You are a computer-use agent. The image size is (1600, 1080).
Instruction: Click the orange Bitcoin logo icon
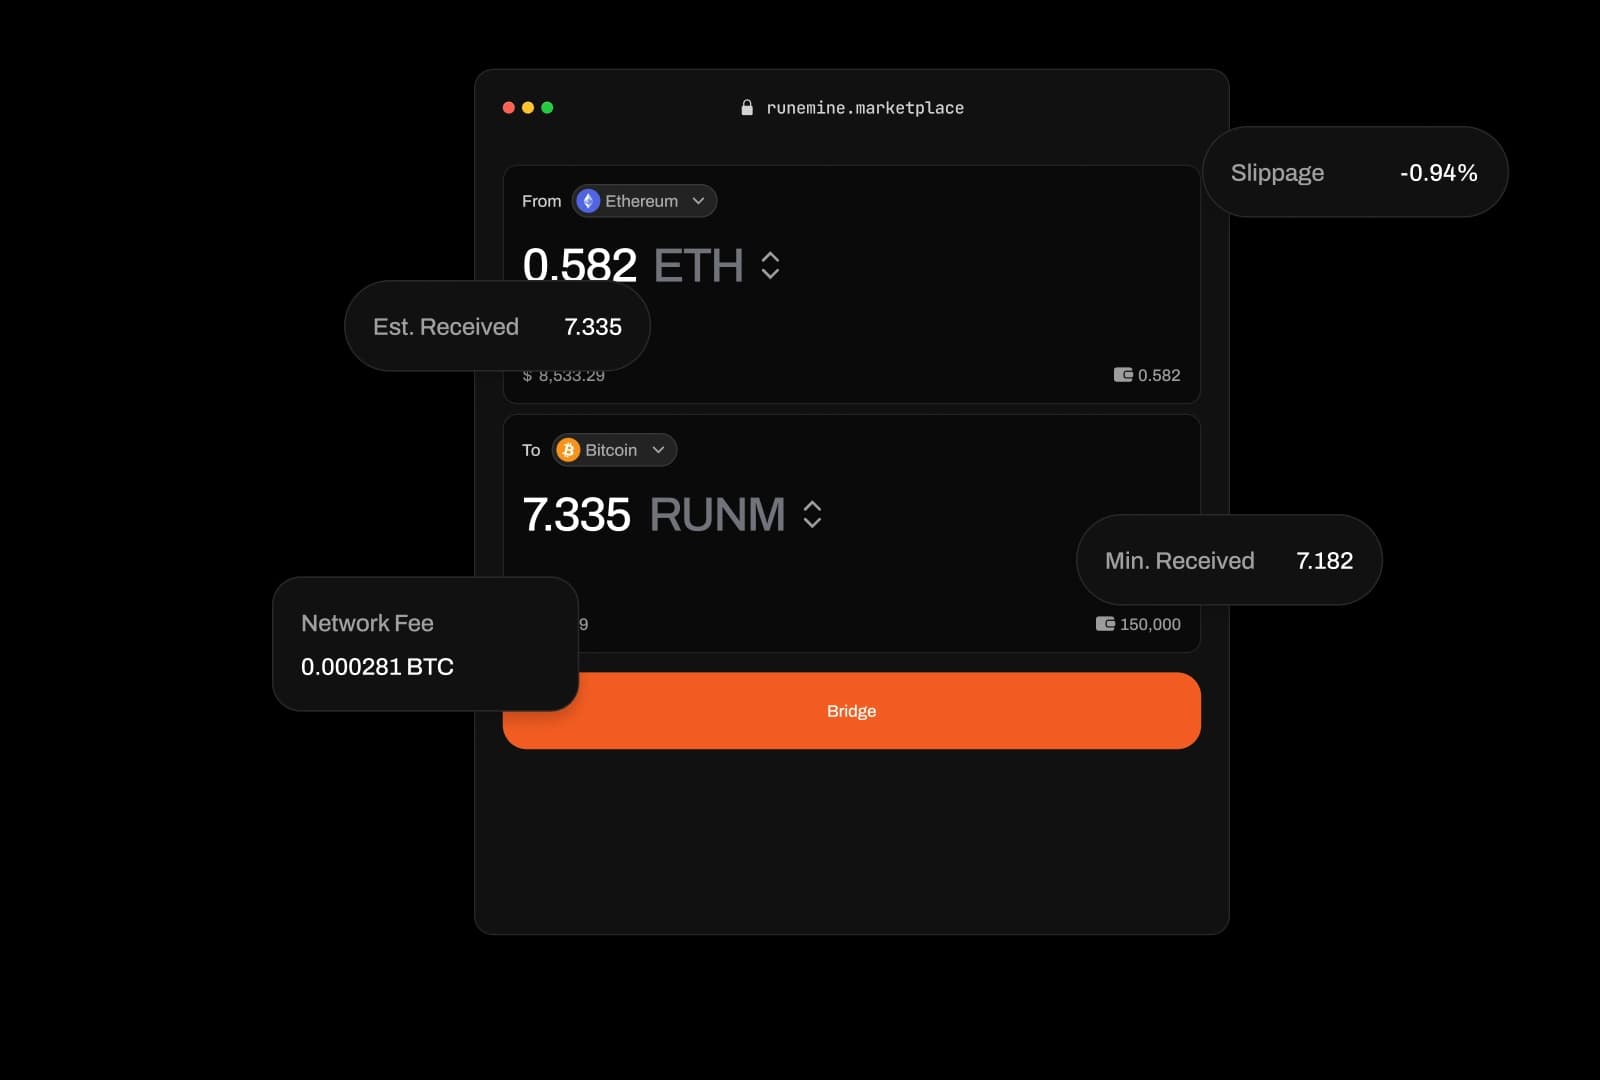coord(568,450)
